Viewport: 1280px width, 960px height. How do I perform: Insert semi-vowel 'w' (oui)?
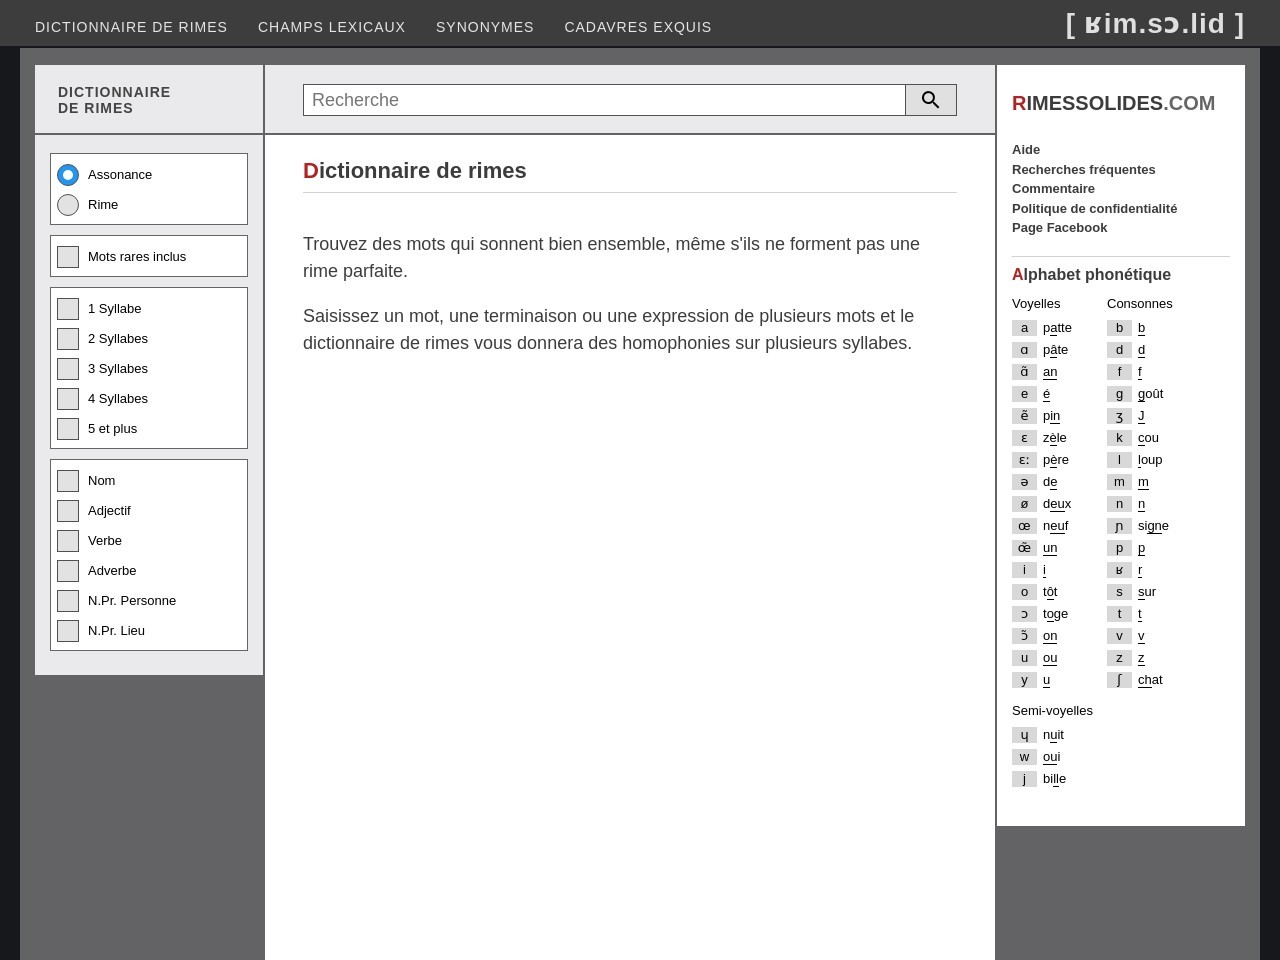[x=1024, y=757]
